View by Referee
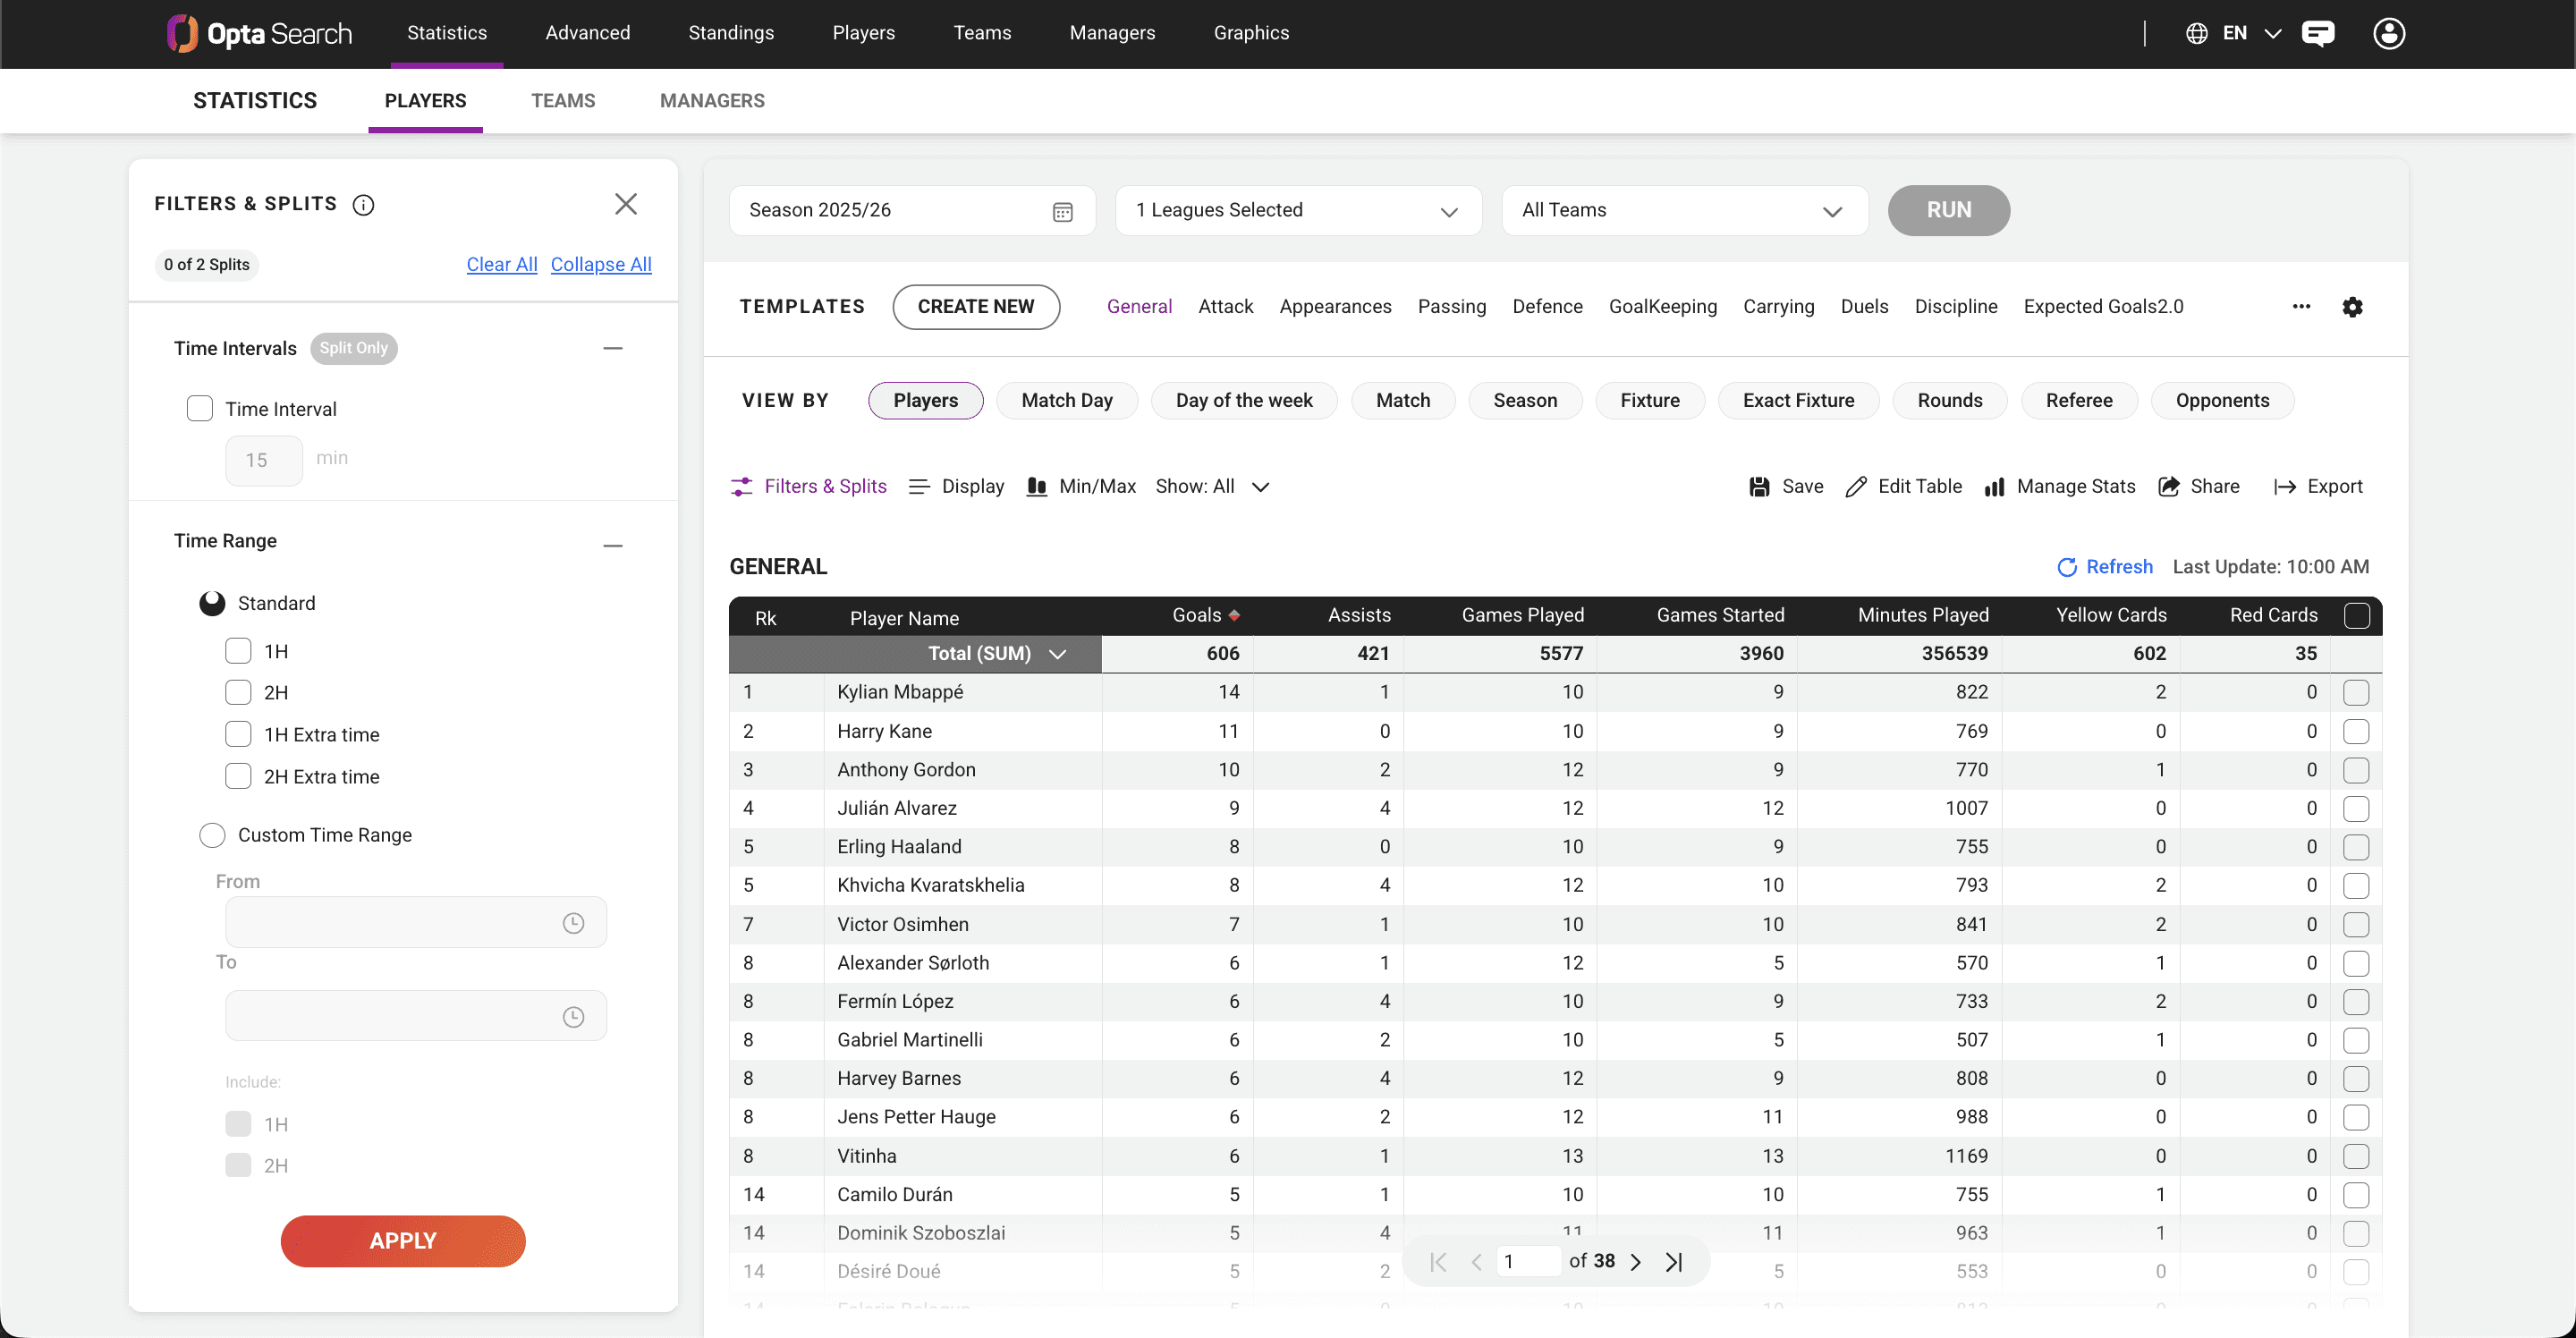 pyautogui.click(x=2079, y=401)
